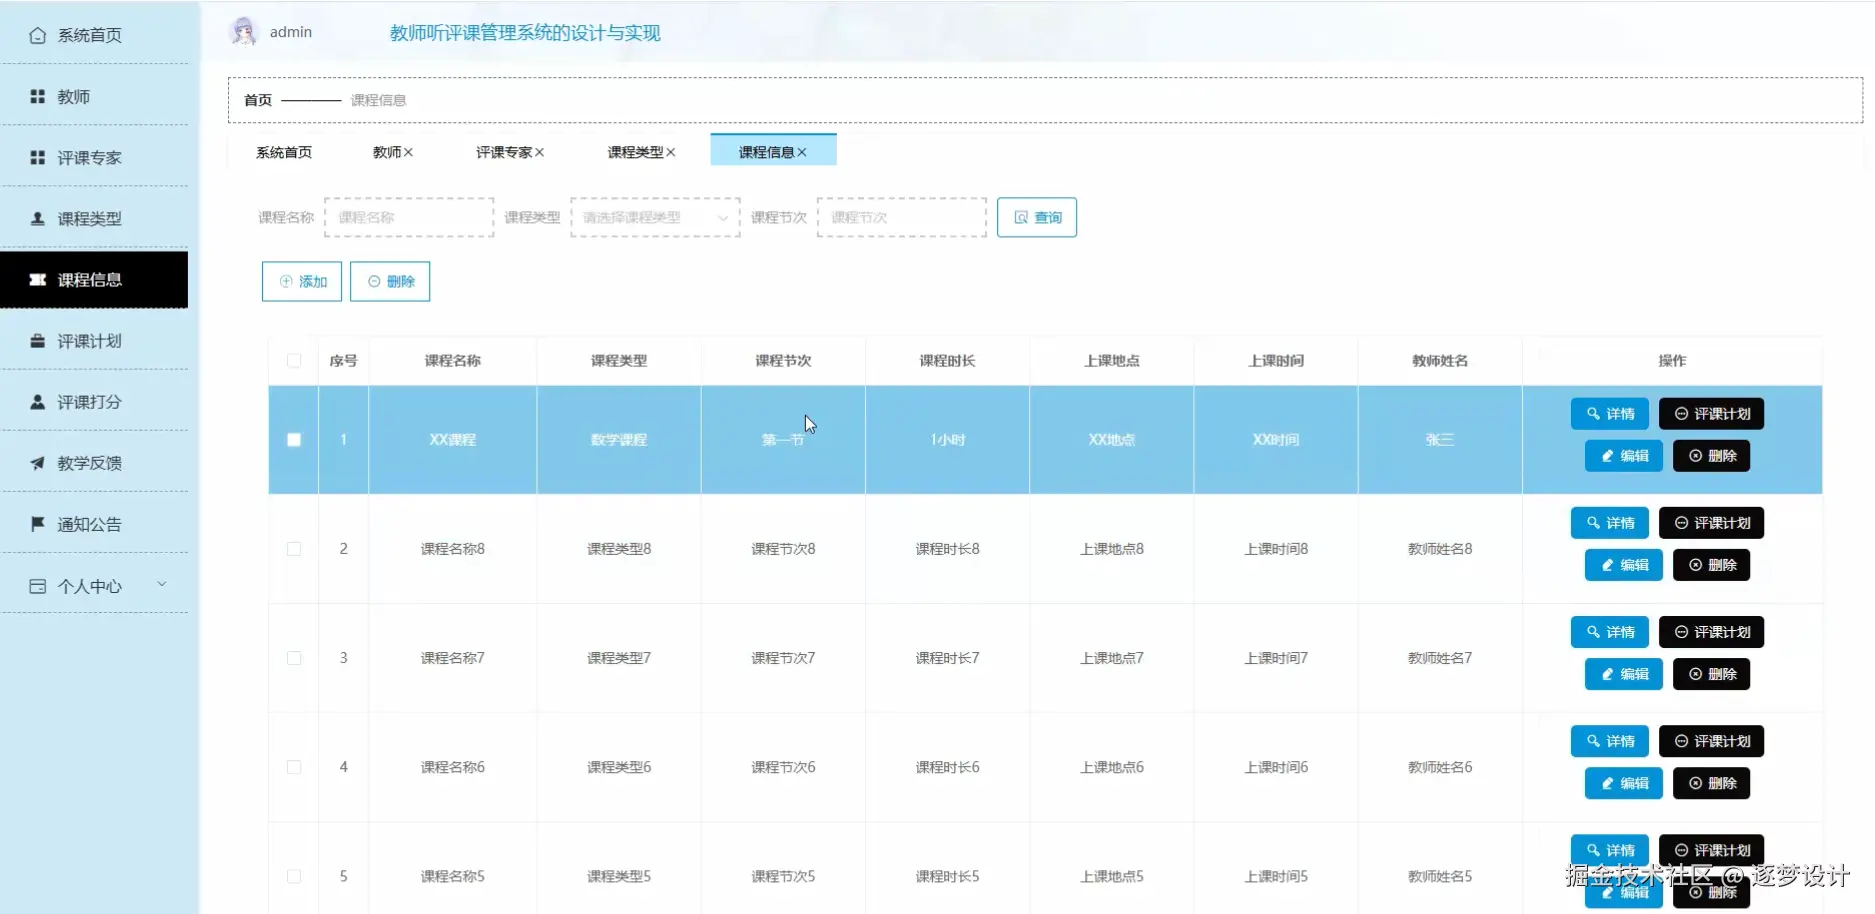The width and height of the screenshot is (1875, 914).
Task: Click the 上课地点7 cell
Action: (1112, 658)
